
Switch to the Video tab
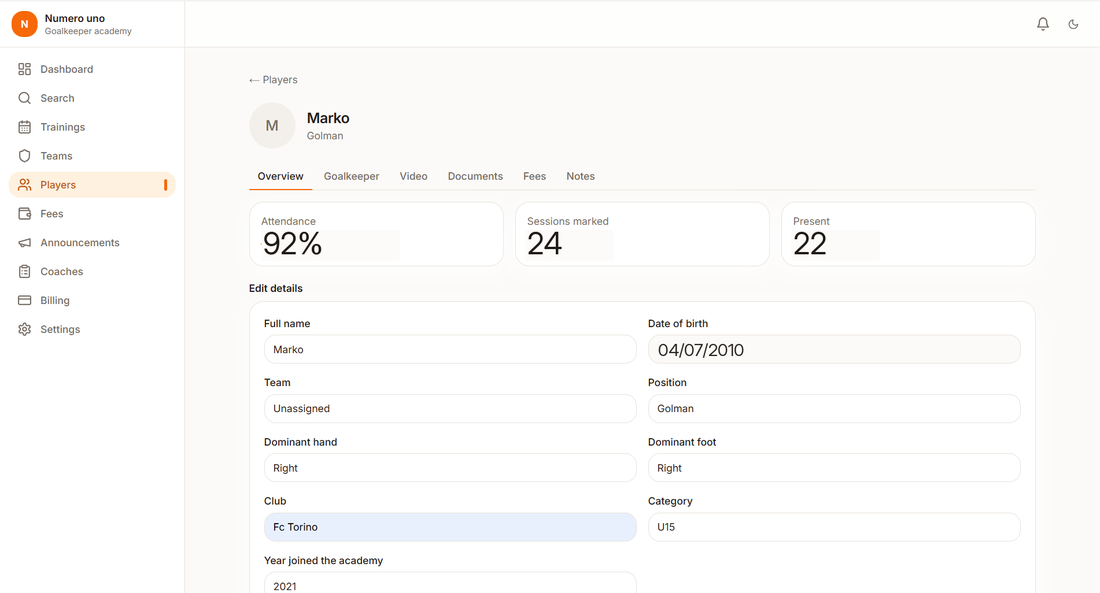(x=413, y=176)
